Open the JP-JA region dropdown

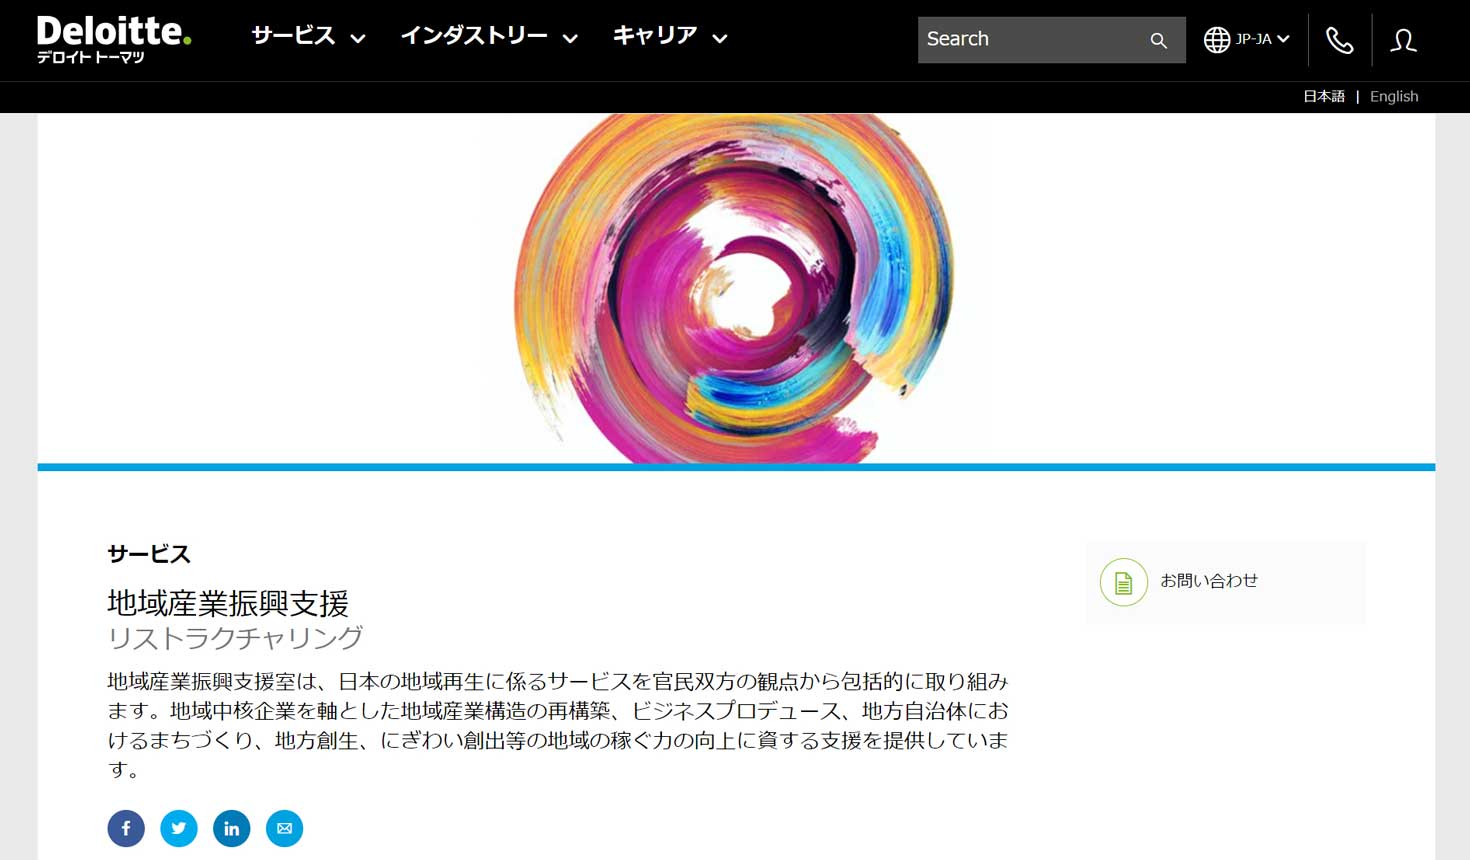point(1263,39)
